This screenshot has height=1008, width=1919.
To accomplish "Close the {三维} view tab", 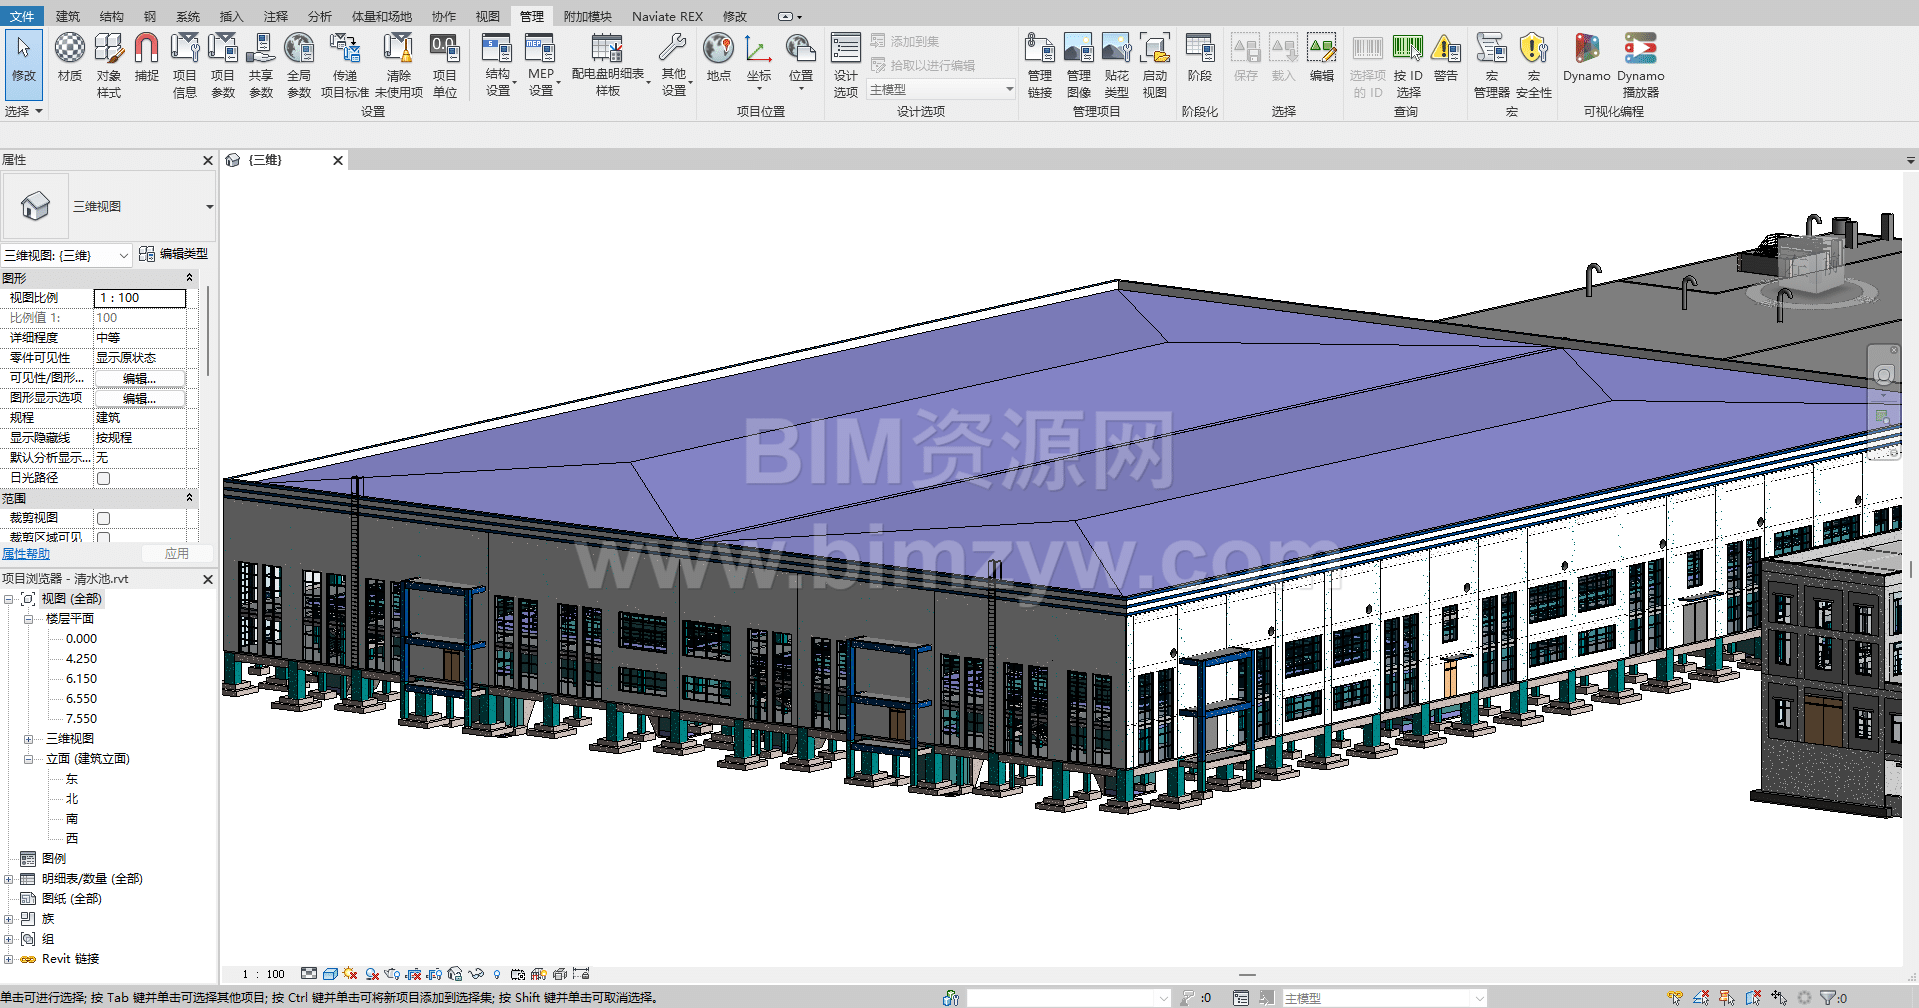I will point(338,160).
